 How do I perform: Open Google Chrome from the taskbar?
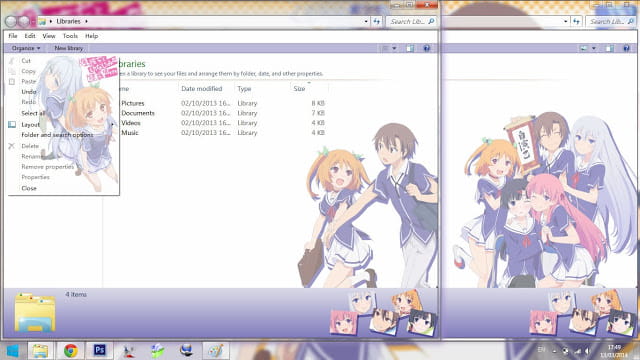[x=71, y=351]
